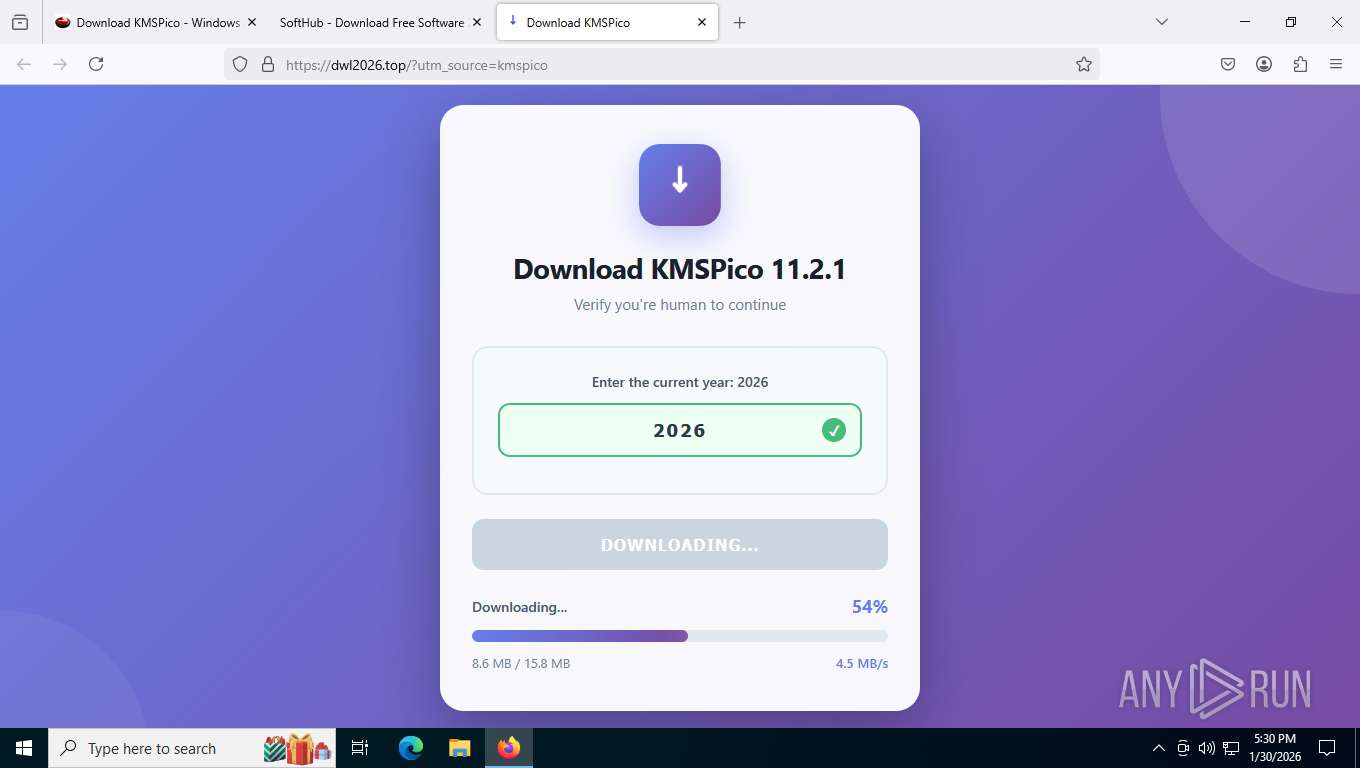Click the 8.6 MB / 15.8 MB text

point(521,663)
